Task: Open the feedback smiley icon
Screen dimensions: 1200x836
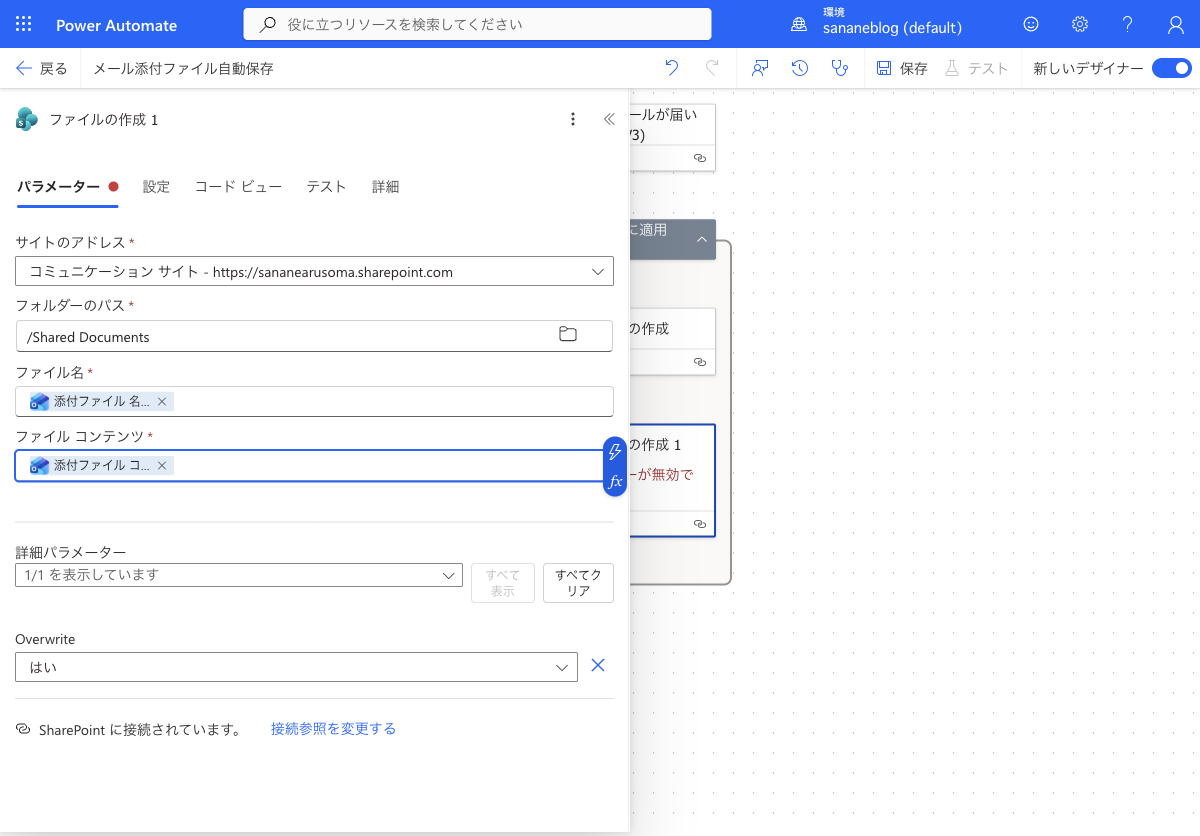Action: pos(1031,24)
